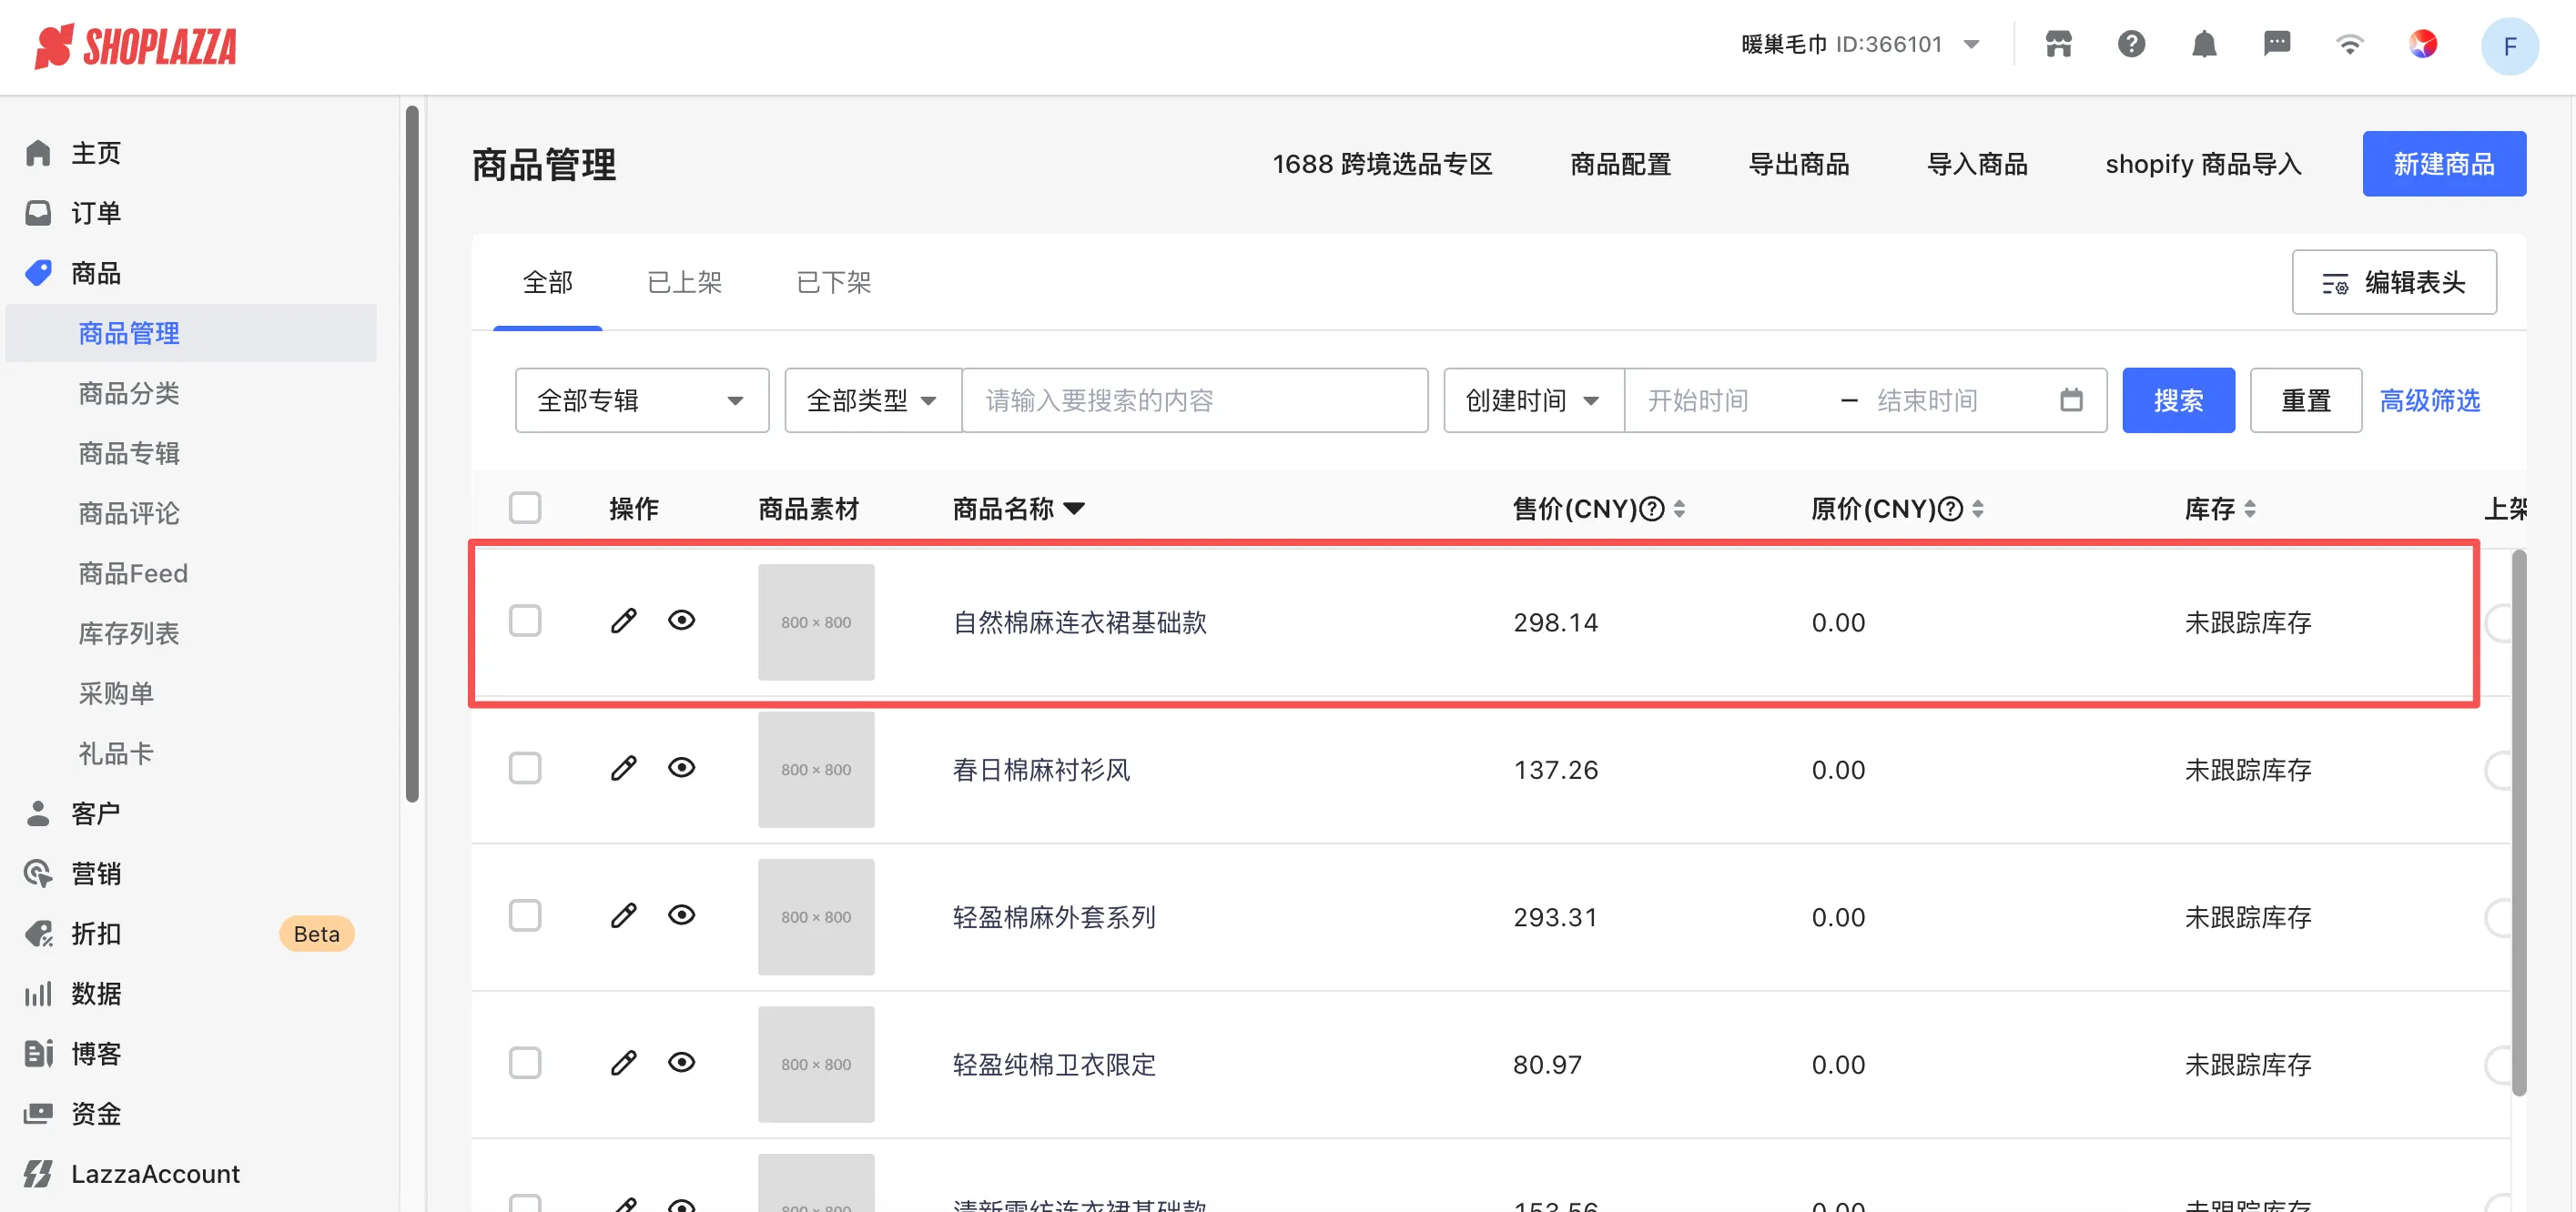Open the help question mark icon
Screen dimensions: 2576x1212
(2131, 44)
